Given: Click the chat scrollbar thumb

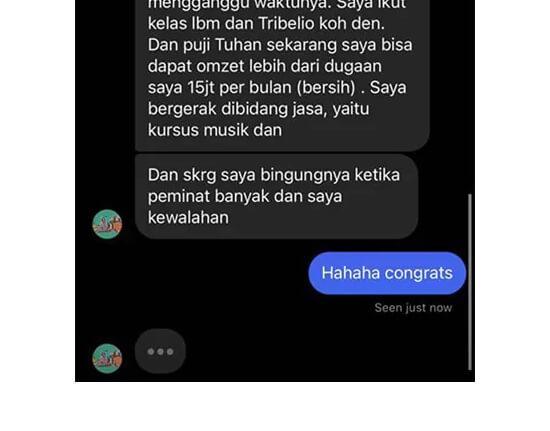Looking at the screenshot, I should (470, 282).
